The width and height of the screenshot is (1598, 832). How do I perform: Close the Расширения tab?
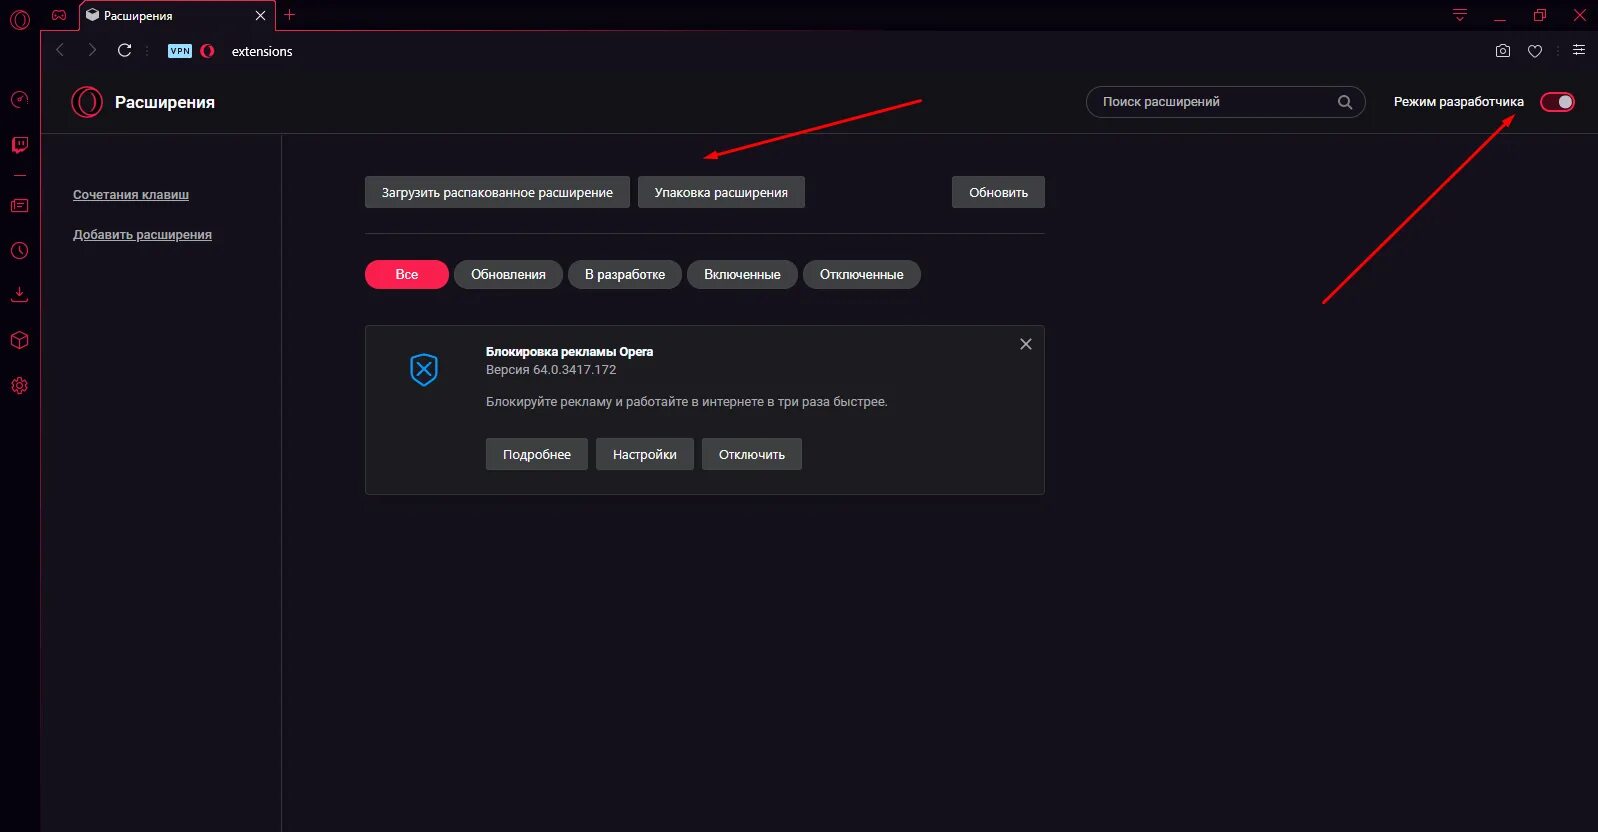[x=260, y=16]
